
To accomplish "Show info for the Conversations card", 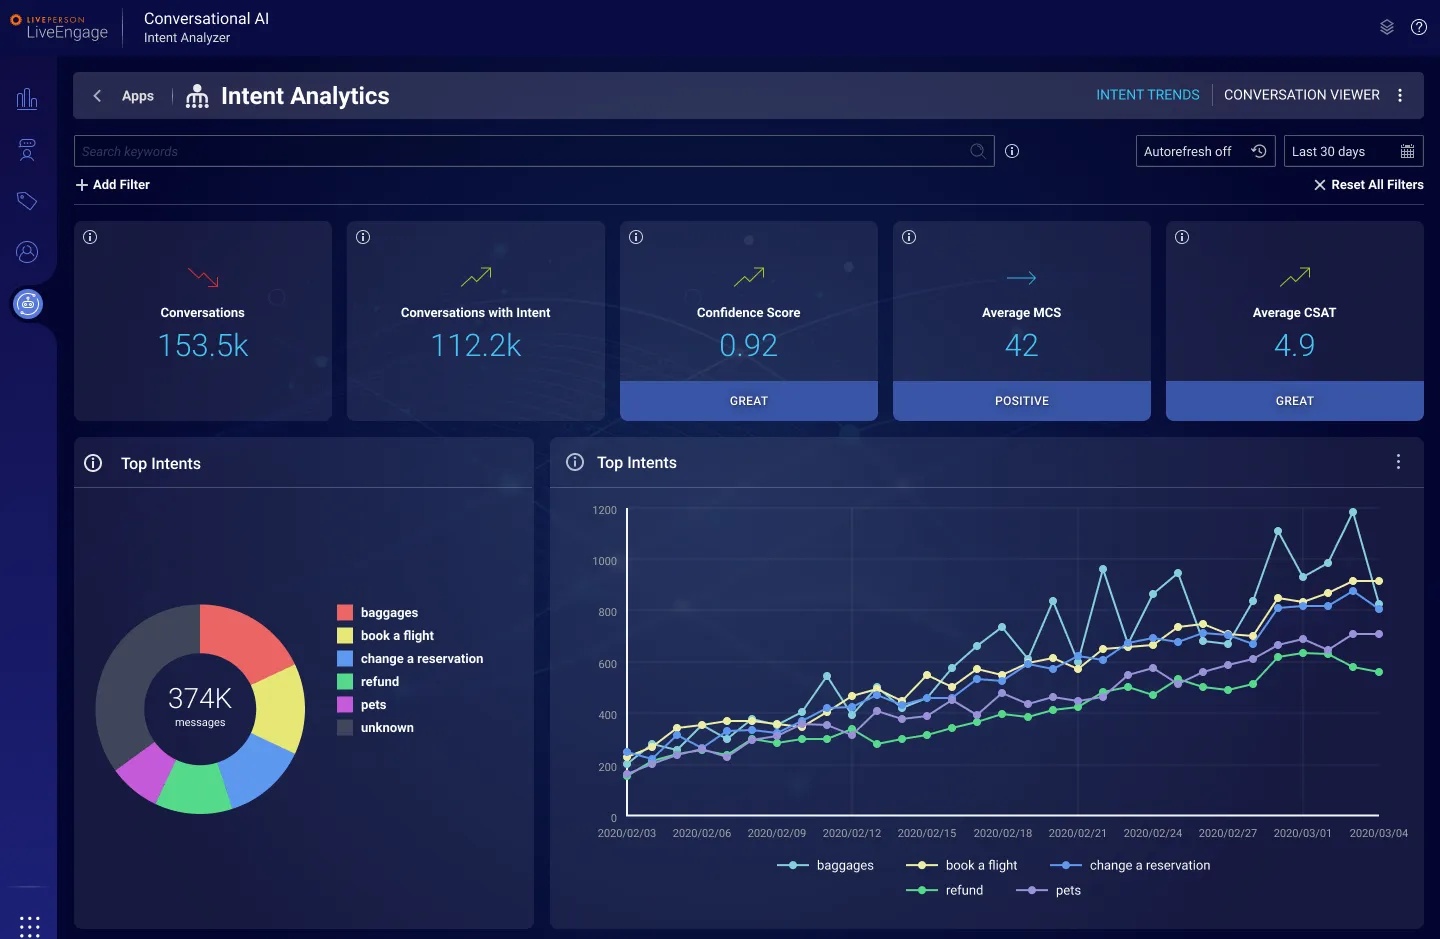I will pyautogui.click(x=90, y=237).
